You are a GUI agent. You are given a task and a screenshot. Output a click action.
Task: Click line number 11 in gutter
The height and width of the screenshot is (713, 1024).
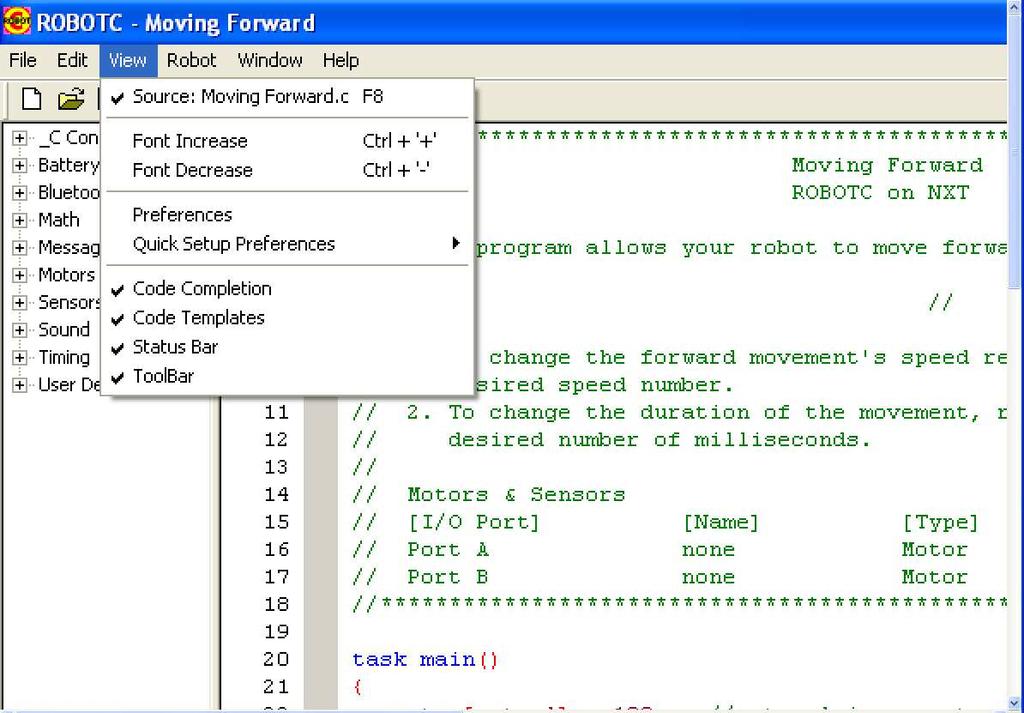276,413
